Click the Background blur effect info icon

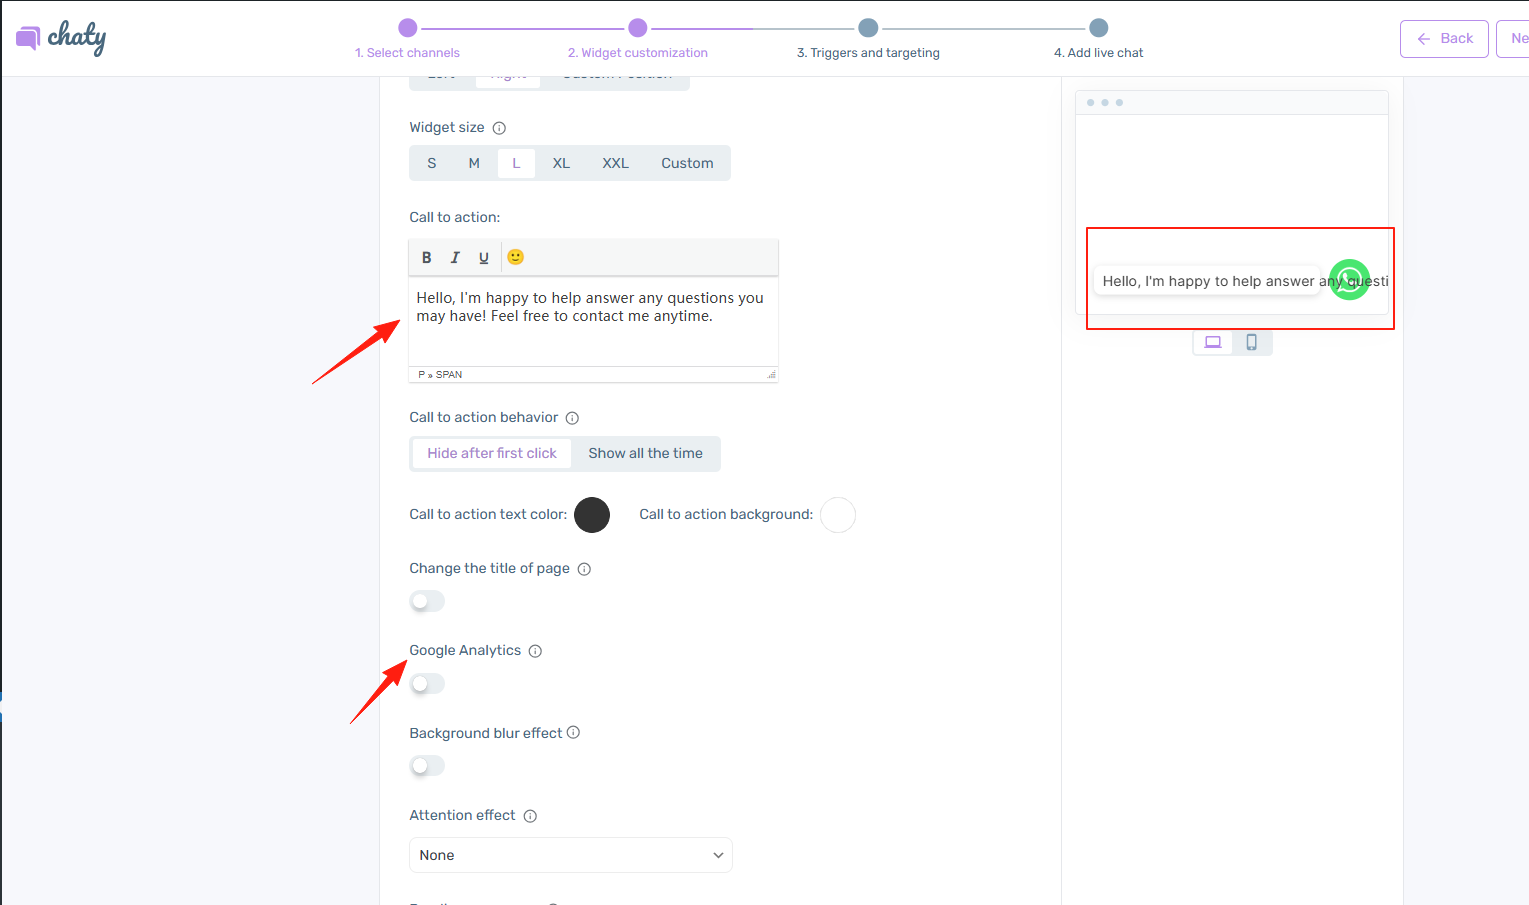(x=573, y=732)
